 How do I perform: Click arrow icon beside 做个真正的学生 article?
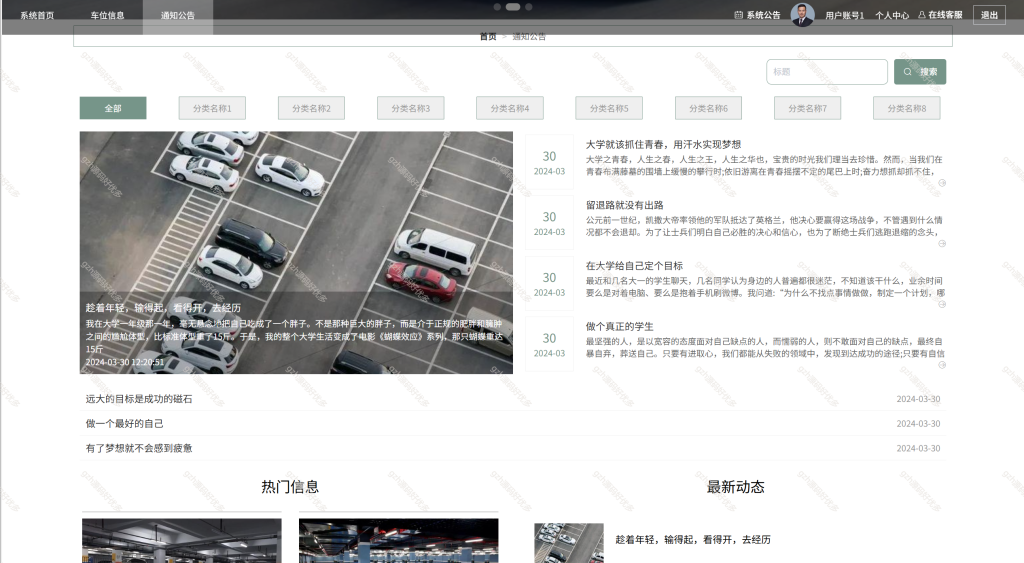[942, 365]
